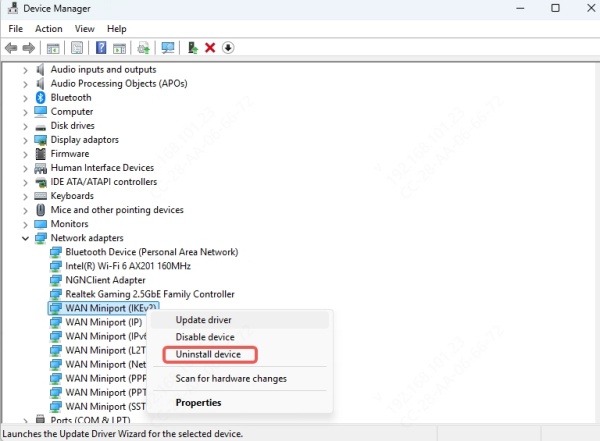Screen dimensions: 600x441
Task: Choose Properties in context menu
Action: tap(240, 403)
